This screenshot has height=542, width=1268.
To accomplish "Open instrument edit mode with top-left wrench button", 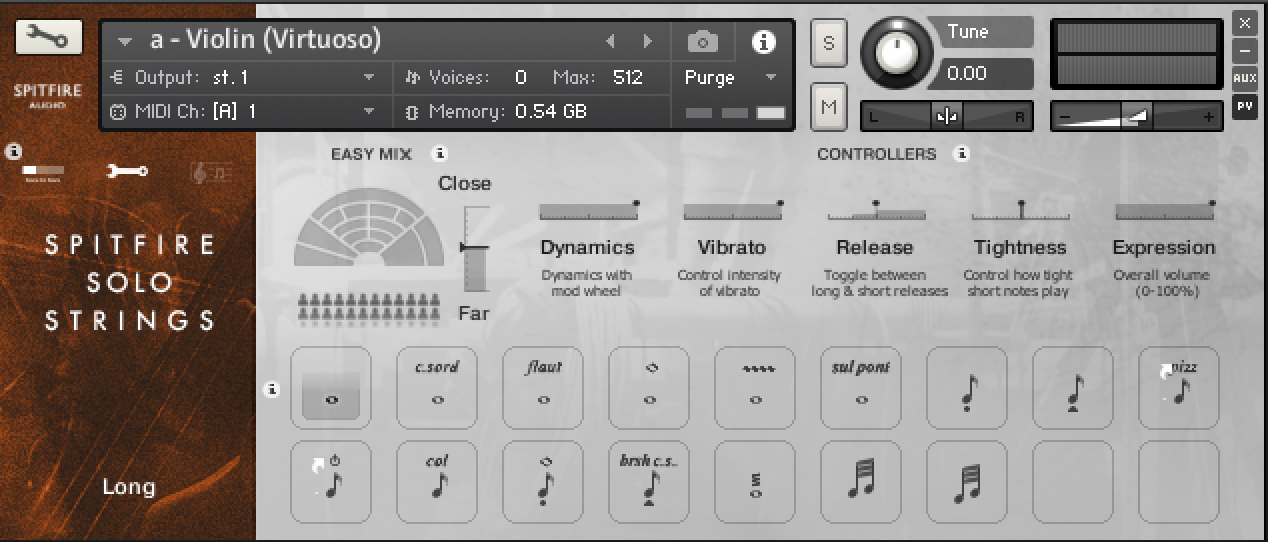I will (x=49, y=38).
